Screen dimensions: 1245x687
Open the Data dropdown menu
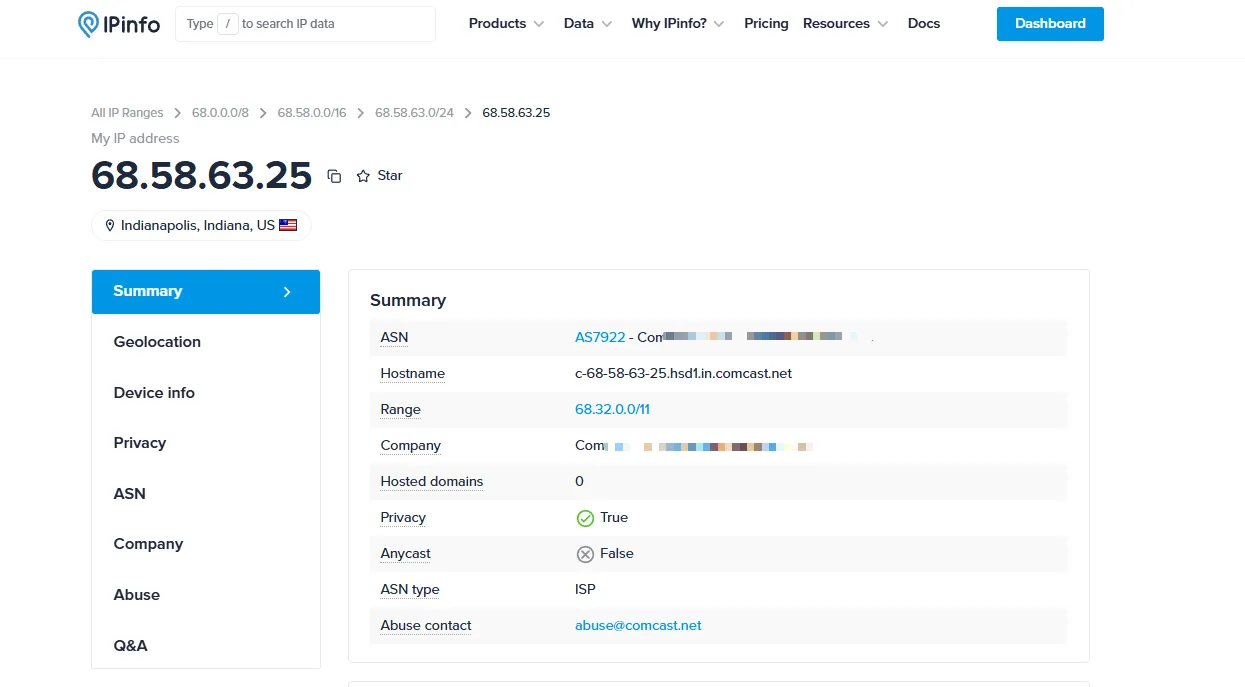tap(587, 24)
